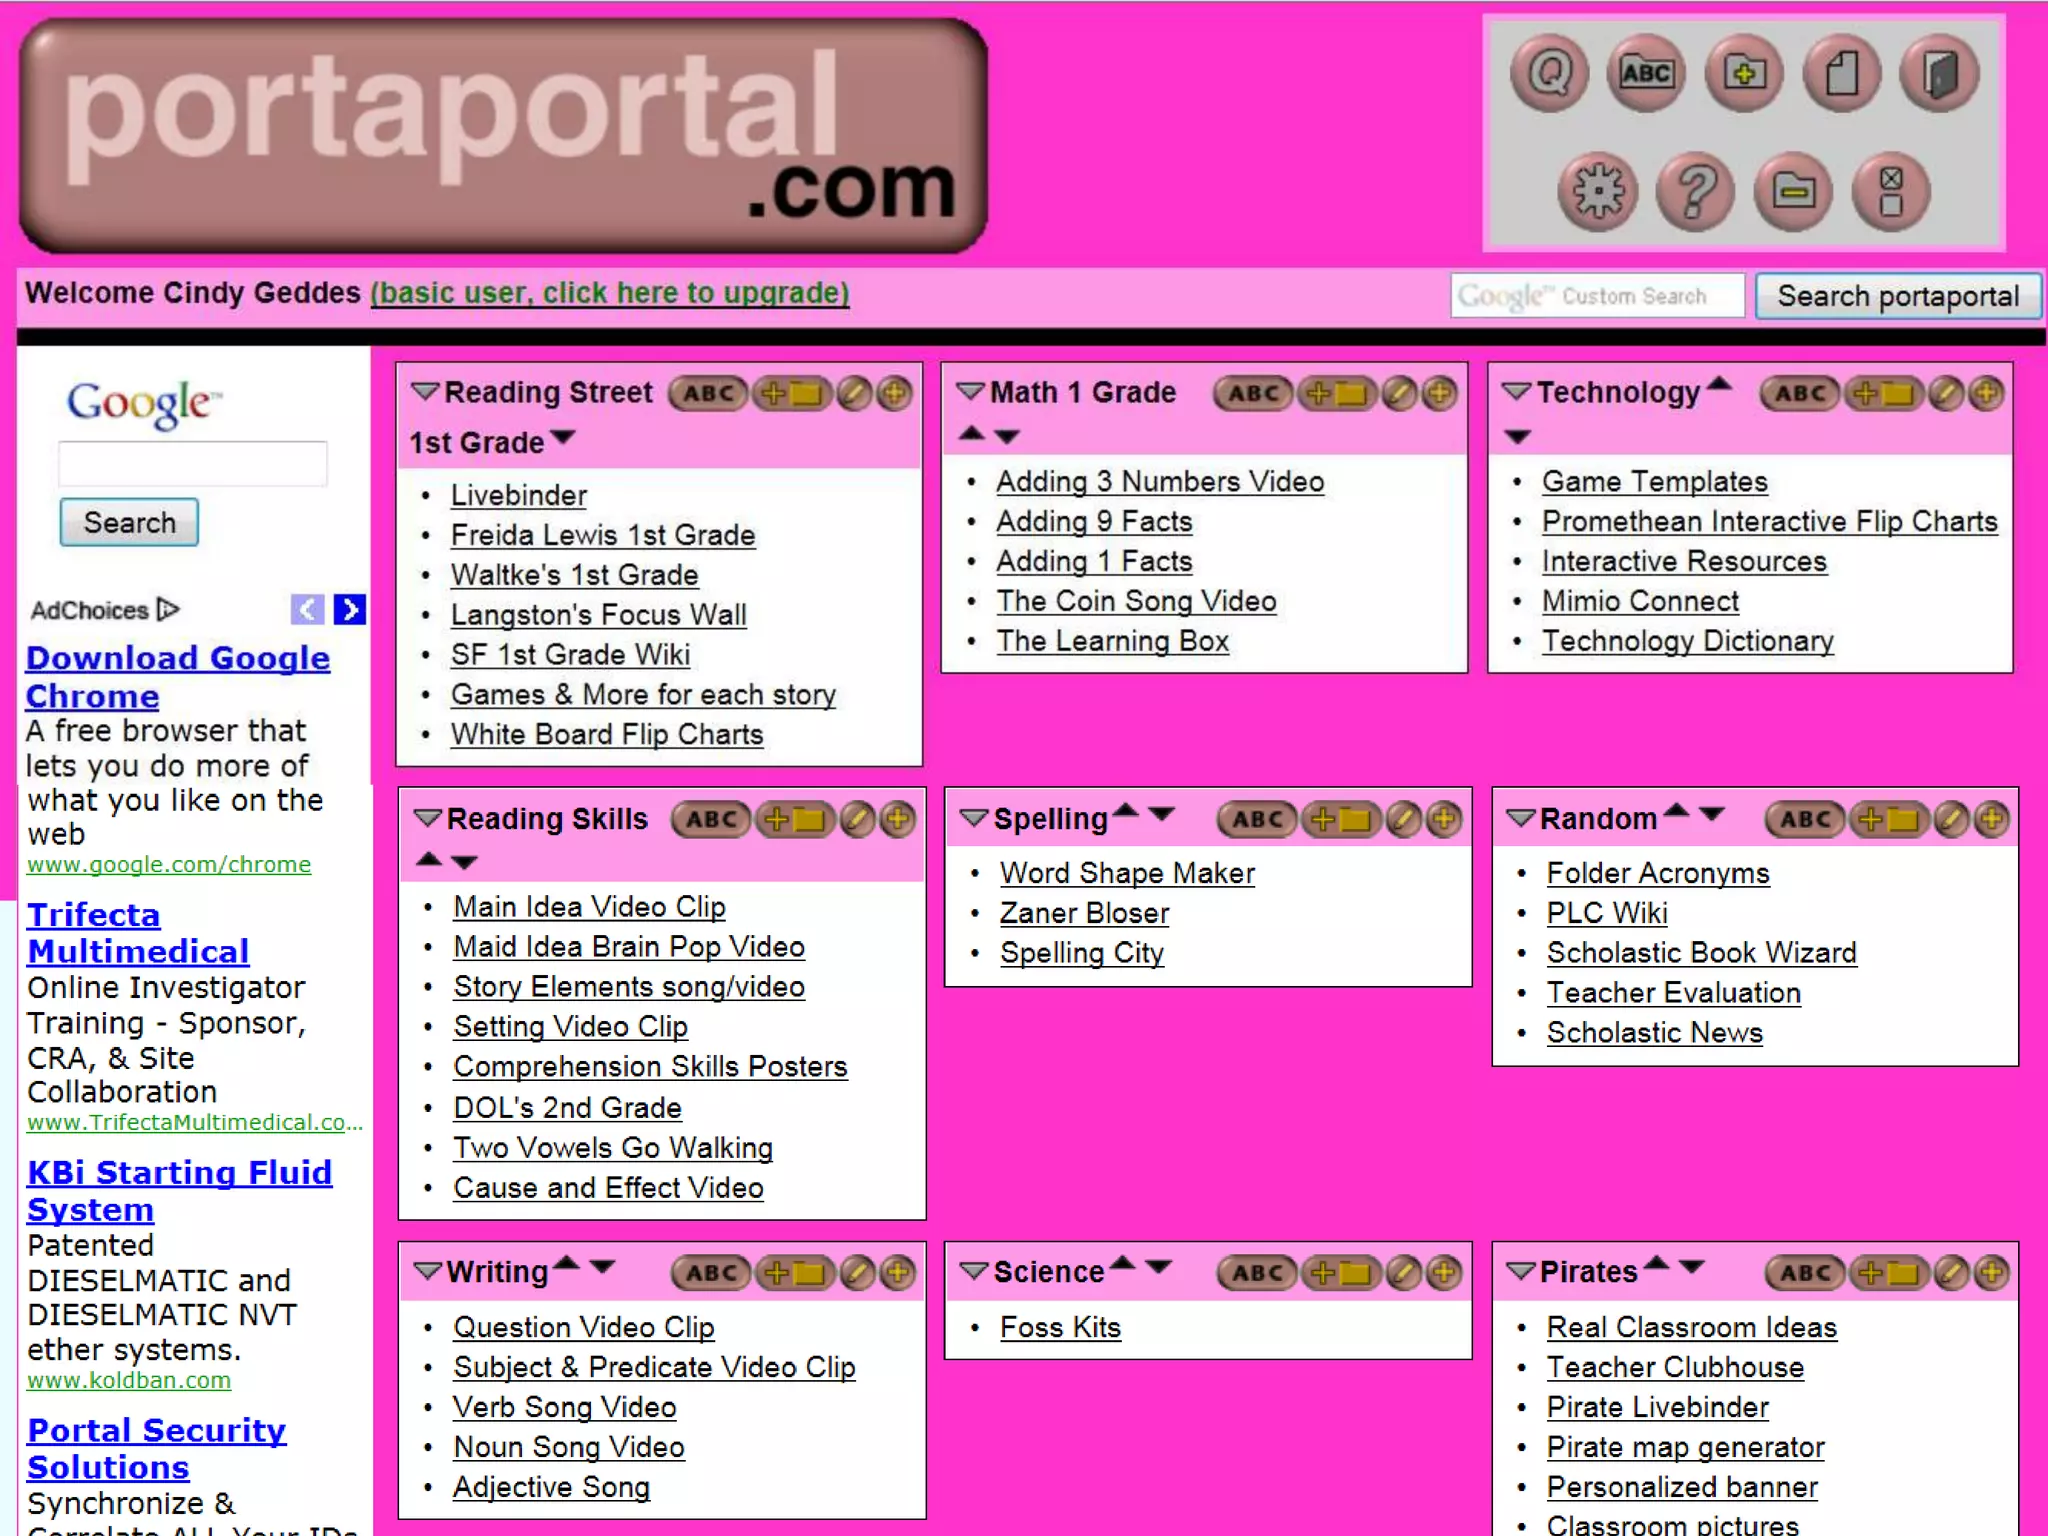Collapse the Technology category triangle

pyautogui.click(x=1517, y=392)
